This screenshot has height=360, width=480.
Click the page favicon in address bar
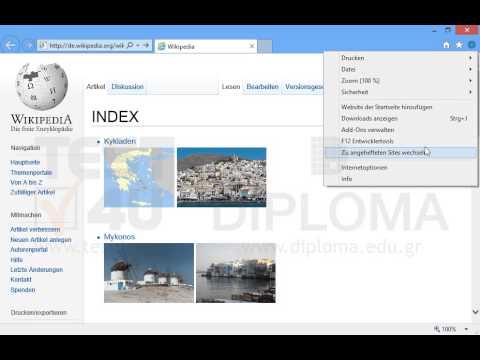point(43,45)
